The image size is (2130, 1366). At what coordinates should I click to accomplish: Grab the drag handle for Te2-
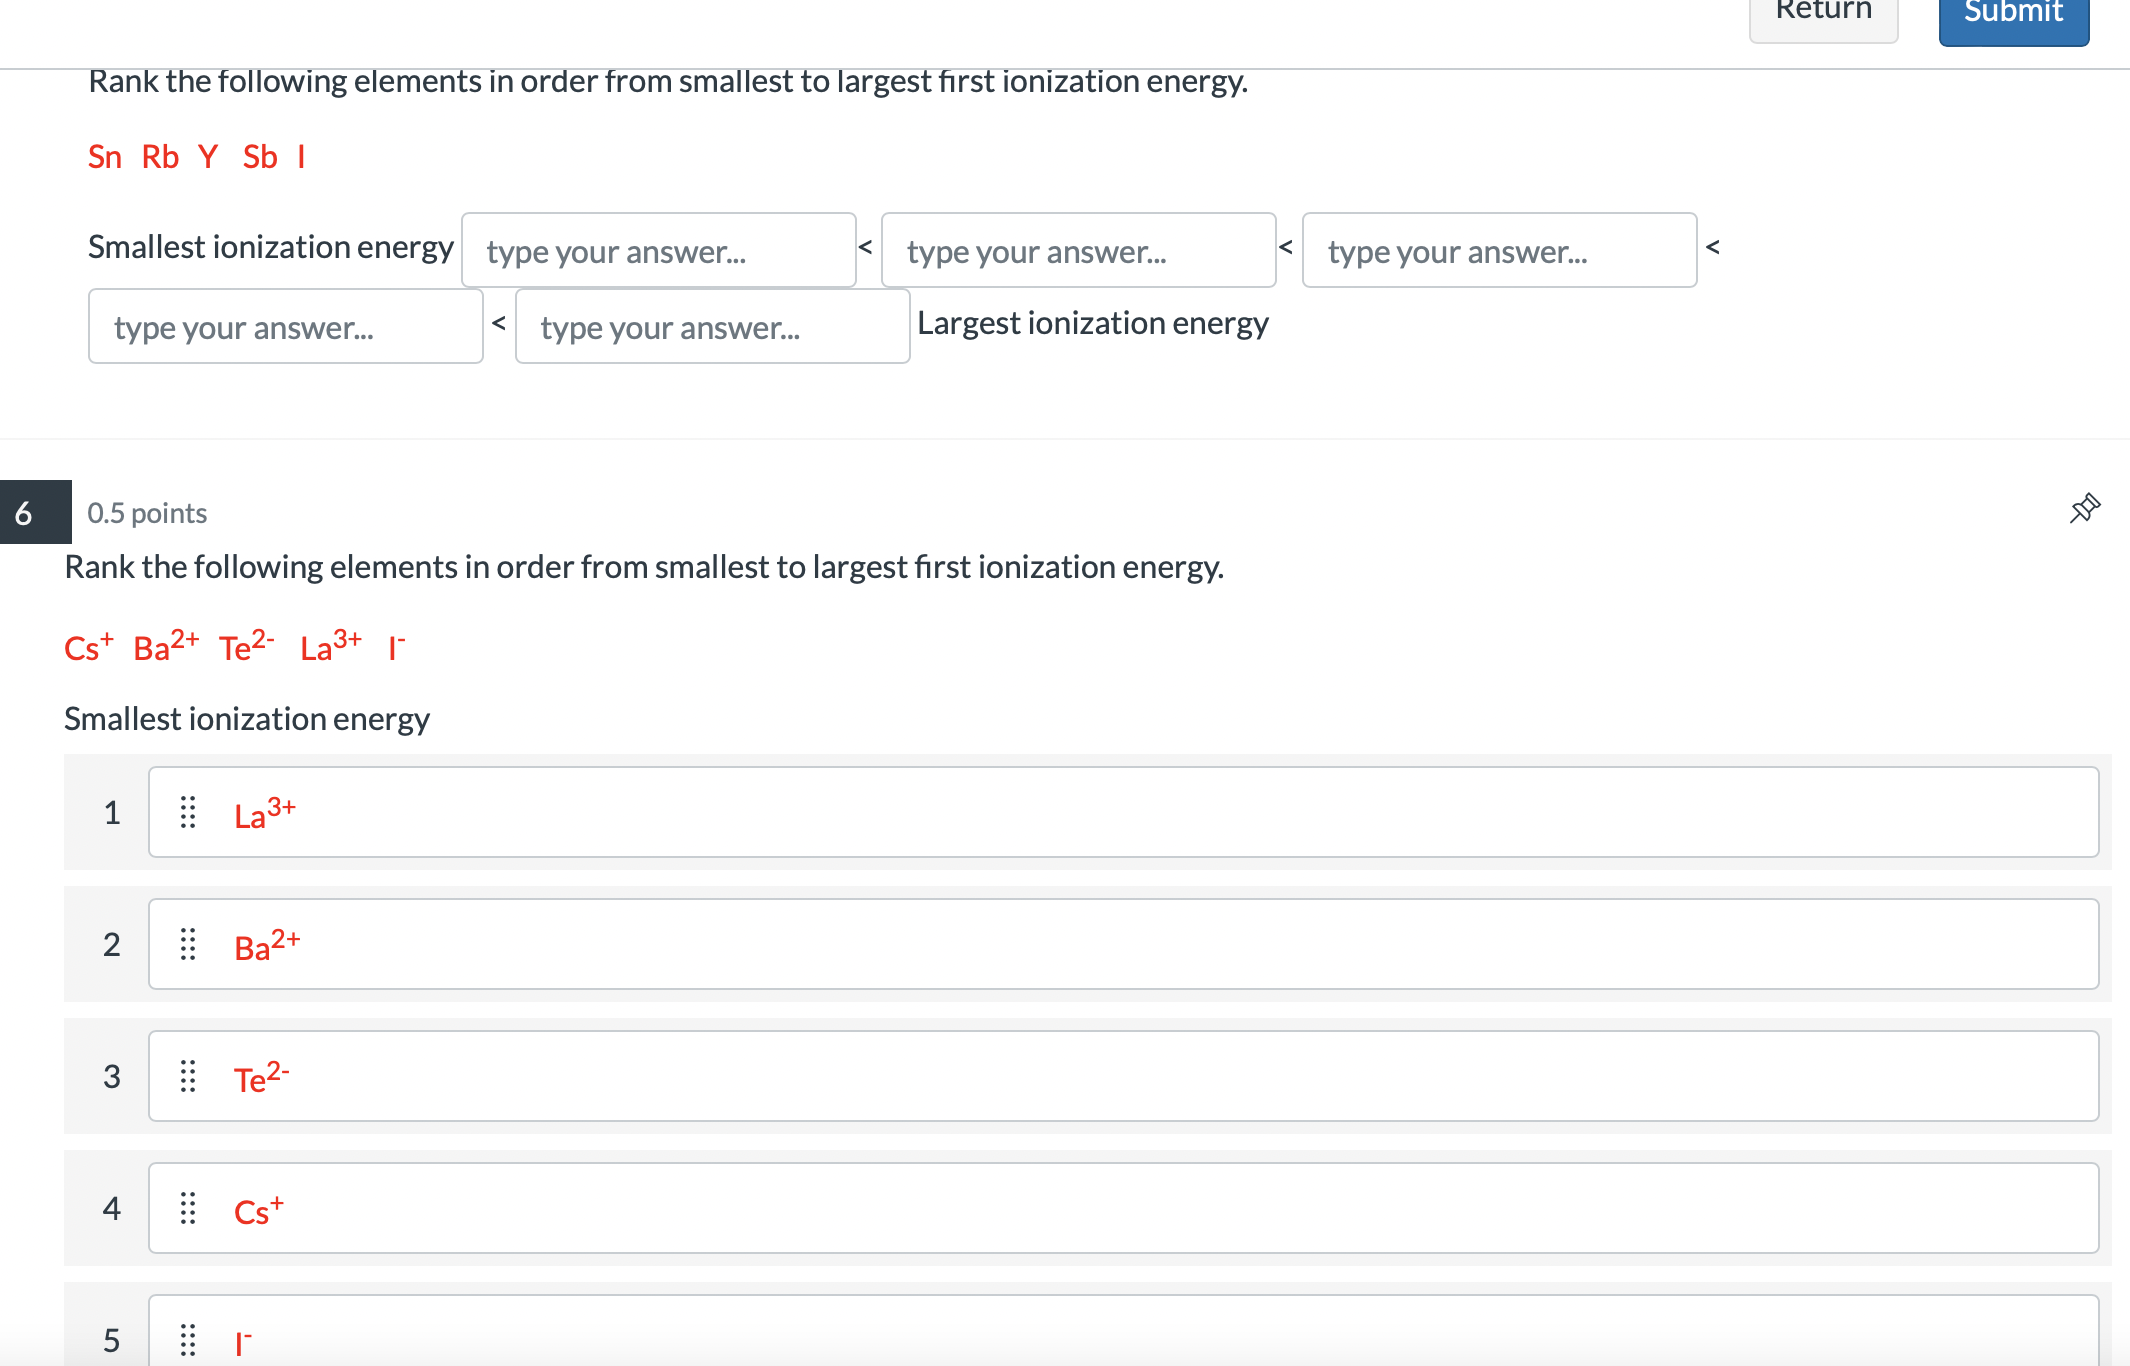pyautogui.click(x=188, y=1076)
